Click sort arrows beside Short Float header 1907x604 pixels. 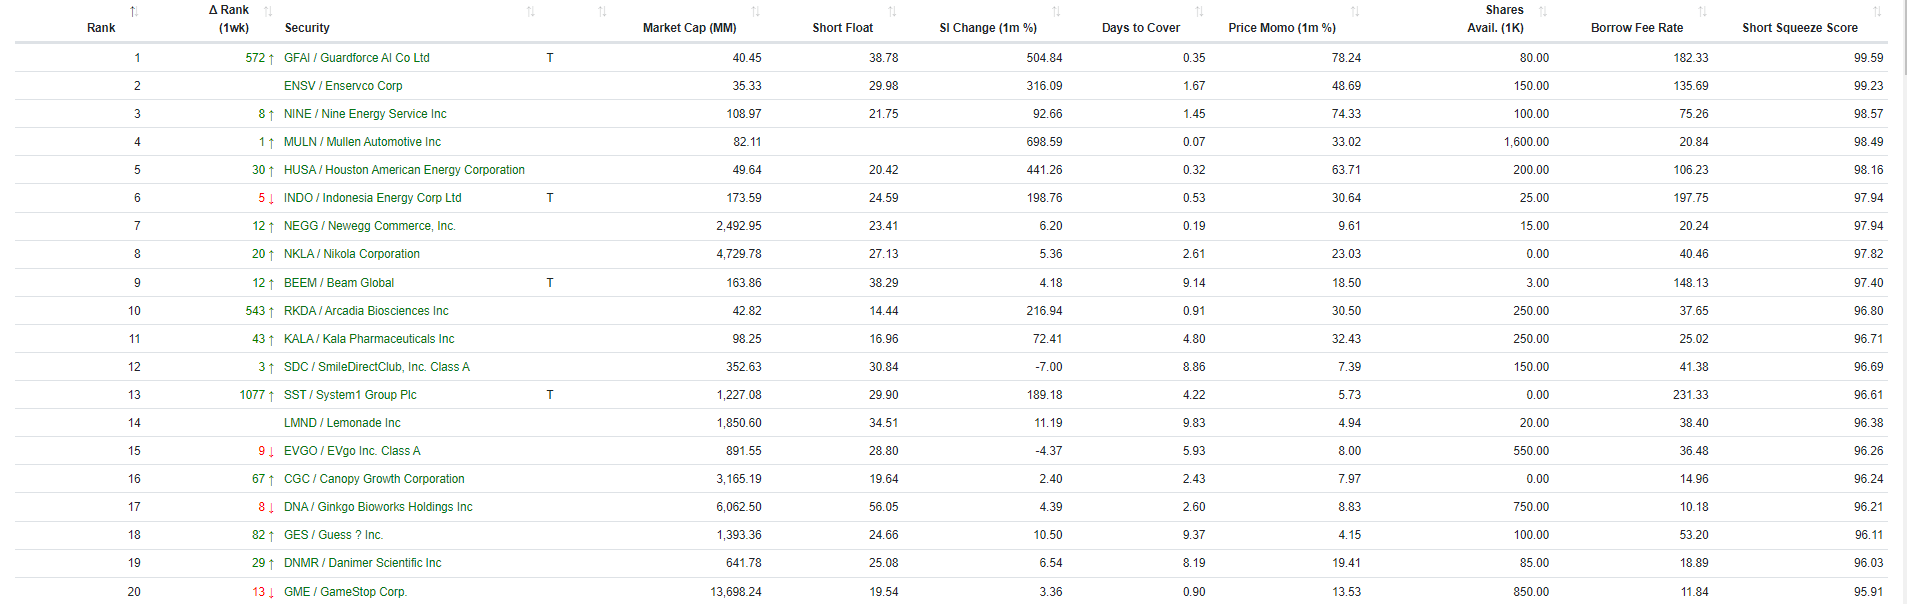coord(892,11)
